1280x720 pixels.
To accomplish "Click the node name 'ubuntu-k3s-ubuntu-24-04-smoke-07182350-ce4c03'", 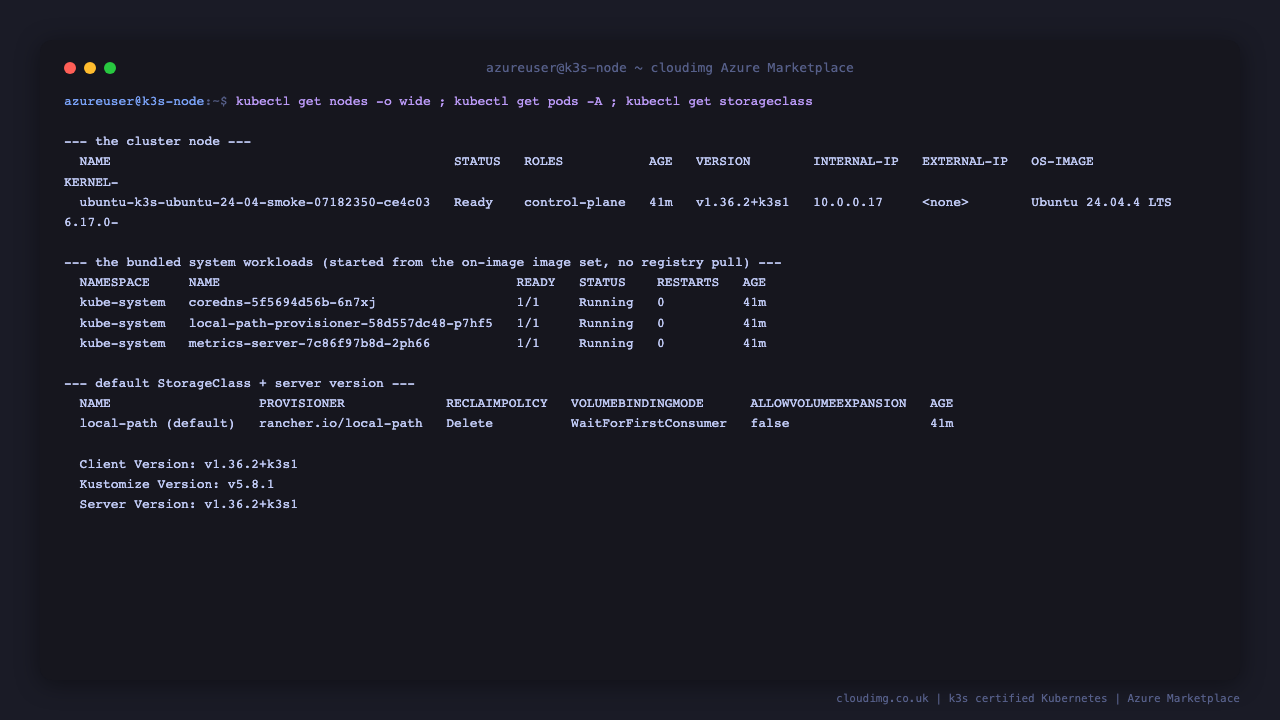I will point(255,202).
